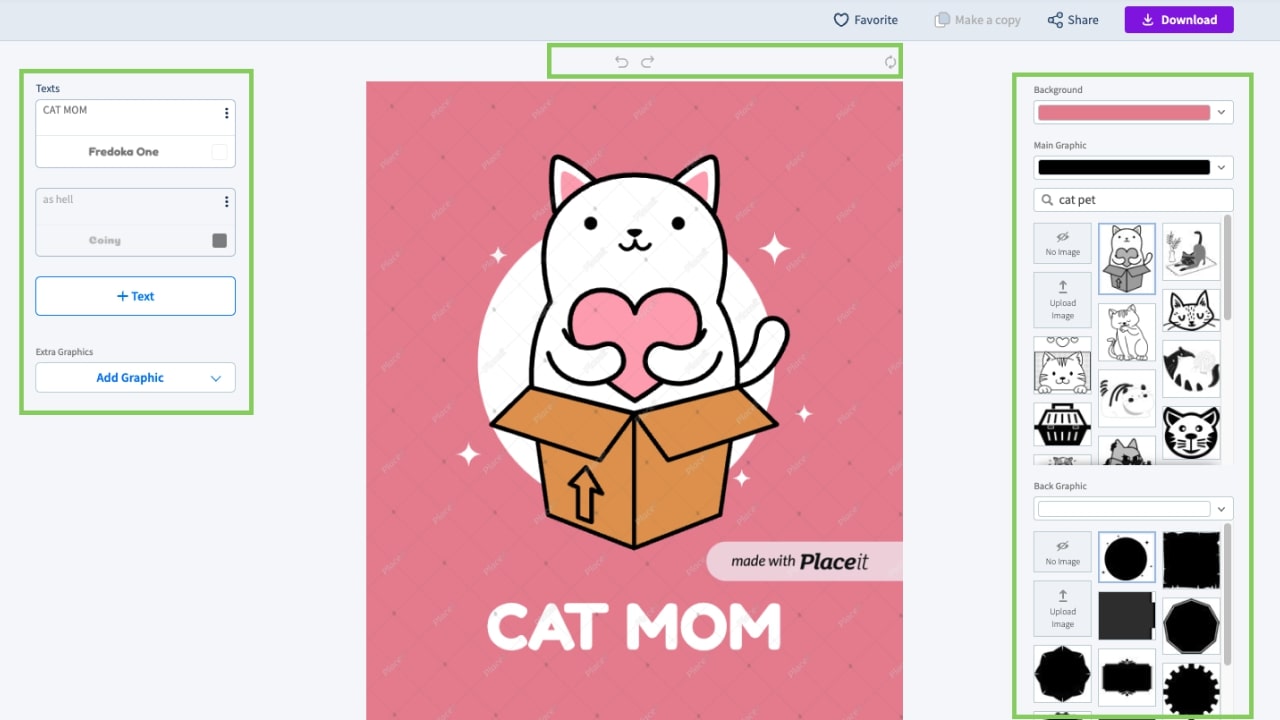Screen dimensions: 1280x720
Task: Click the undo arrow icon
Action: pyautogui.click(x=621, y=62)
